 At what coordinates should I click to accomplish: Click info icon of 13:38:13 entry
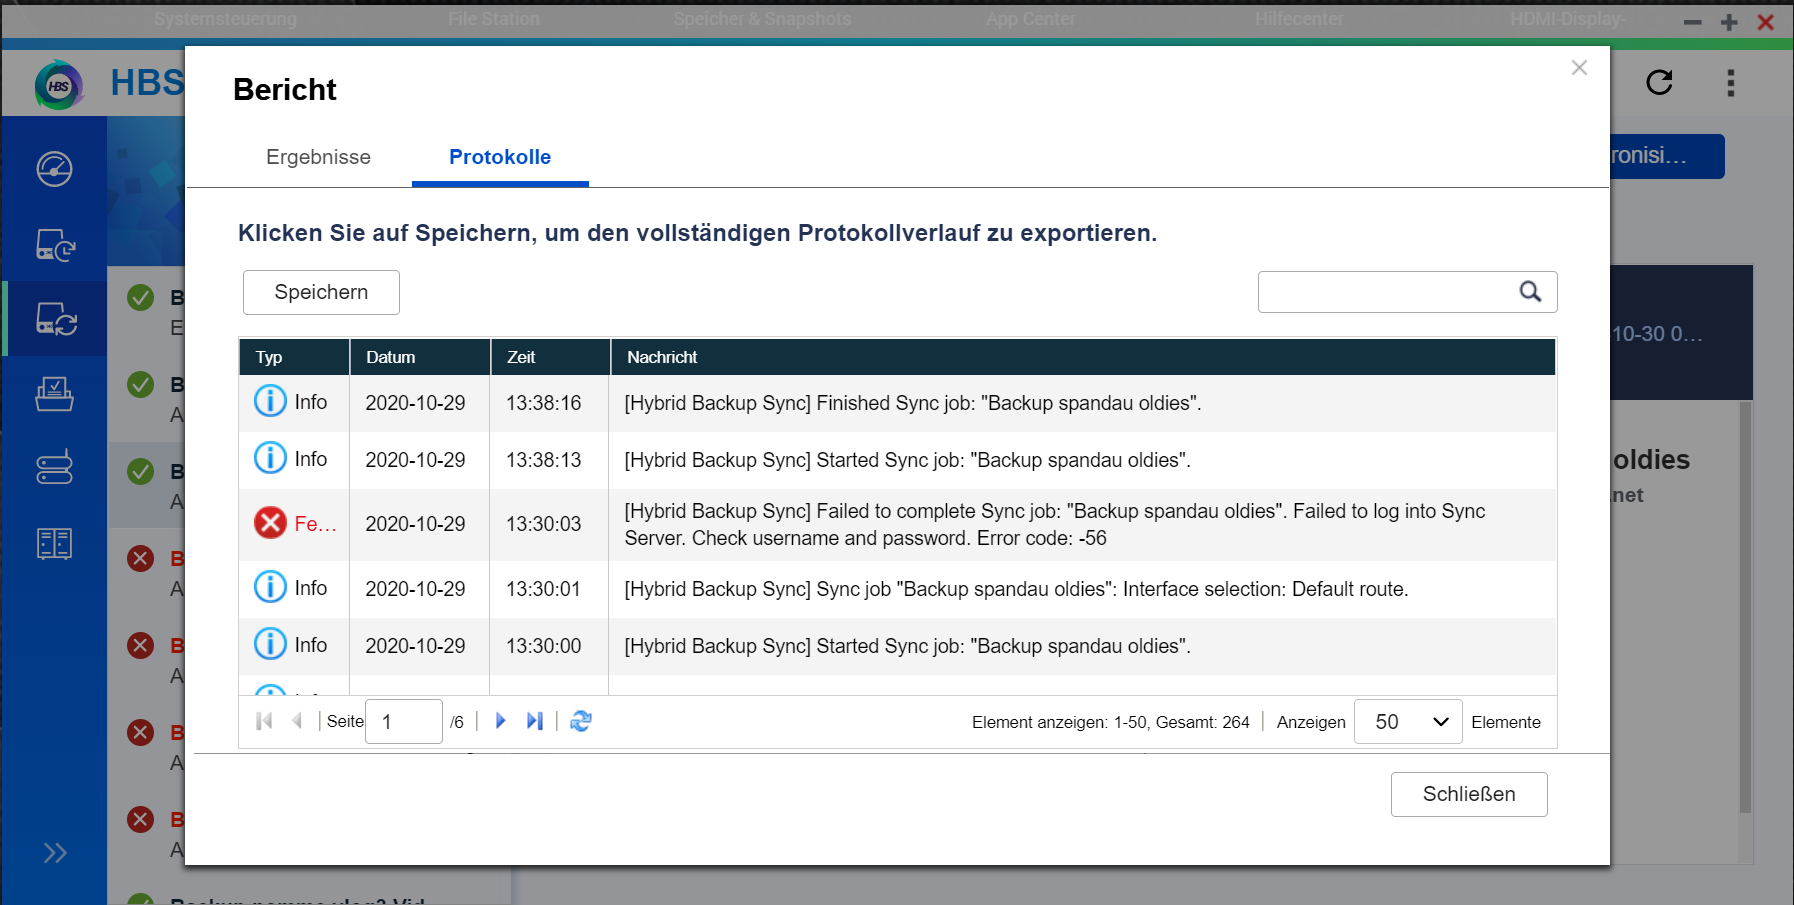click(270, 458)
